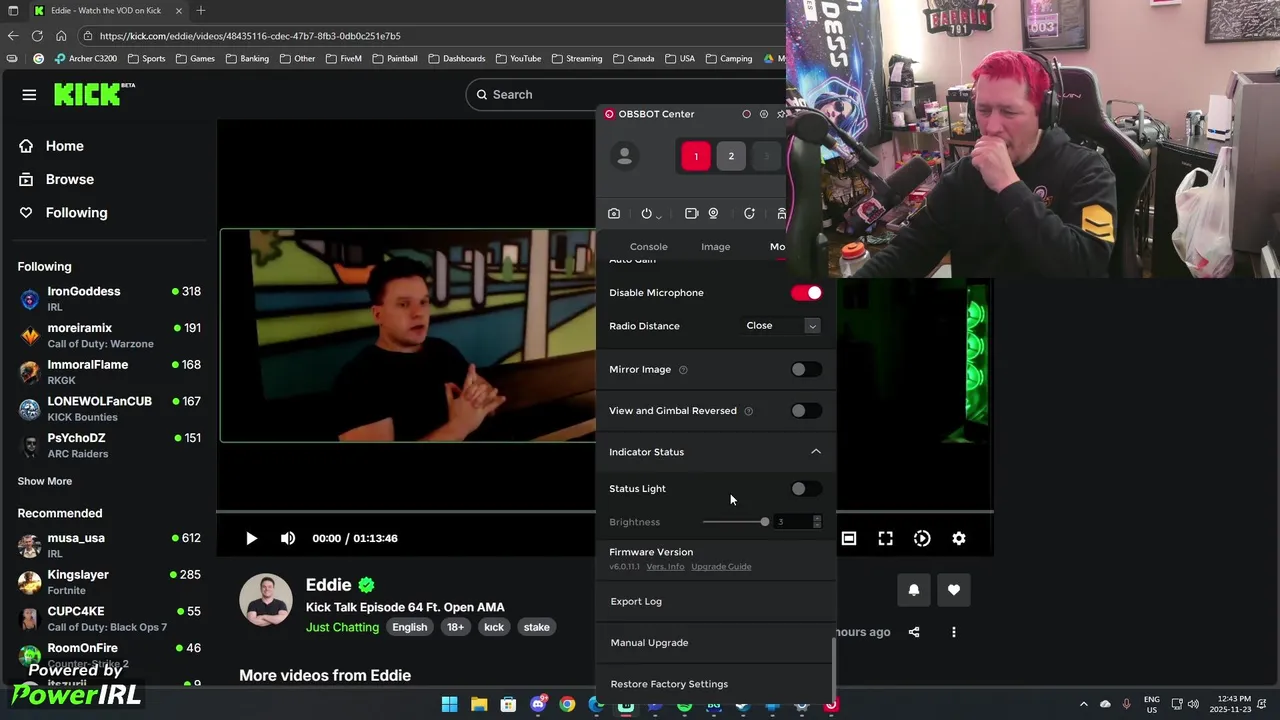Open IronGoddess channel in Following
The height and width of the screenshot is (720, 1280).
(109, 298)
